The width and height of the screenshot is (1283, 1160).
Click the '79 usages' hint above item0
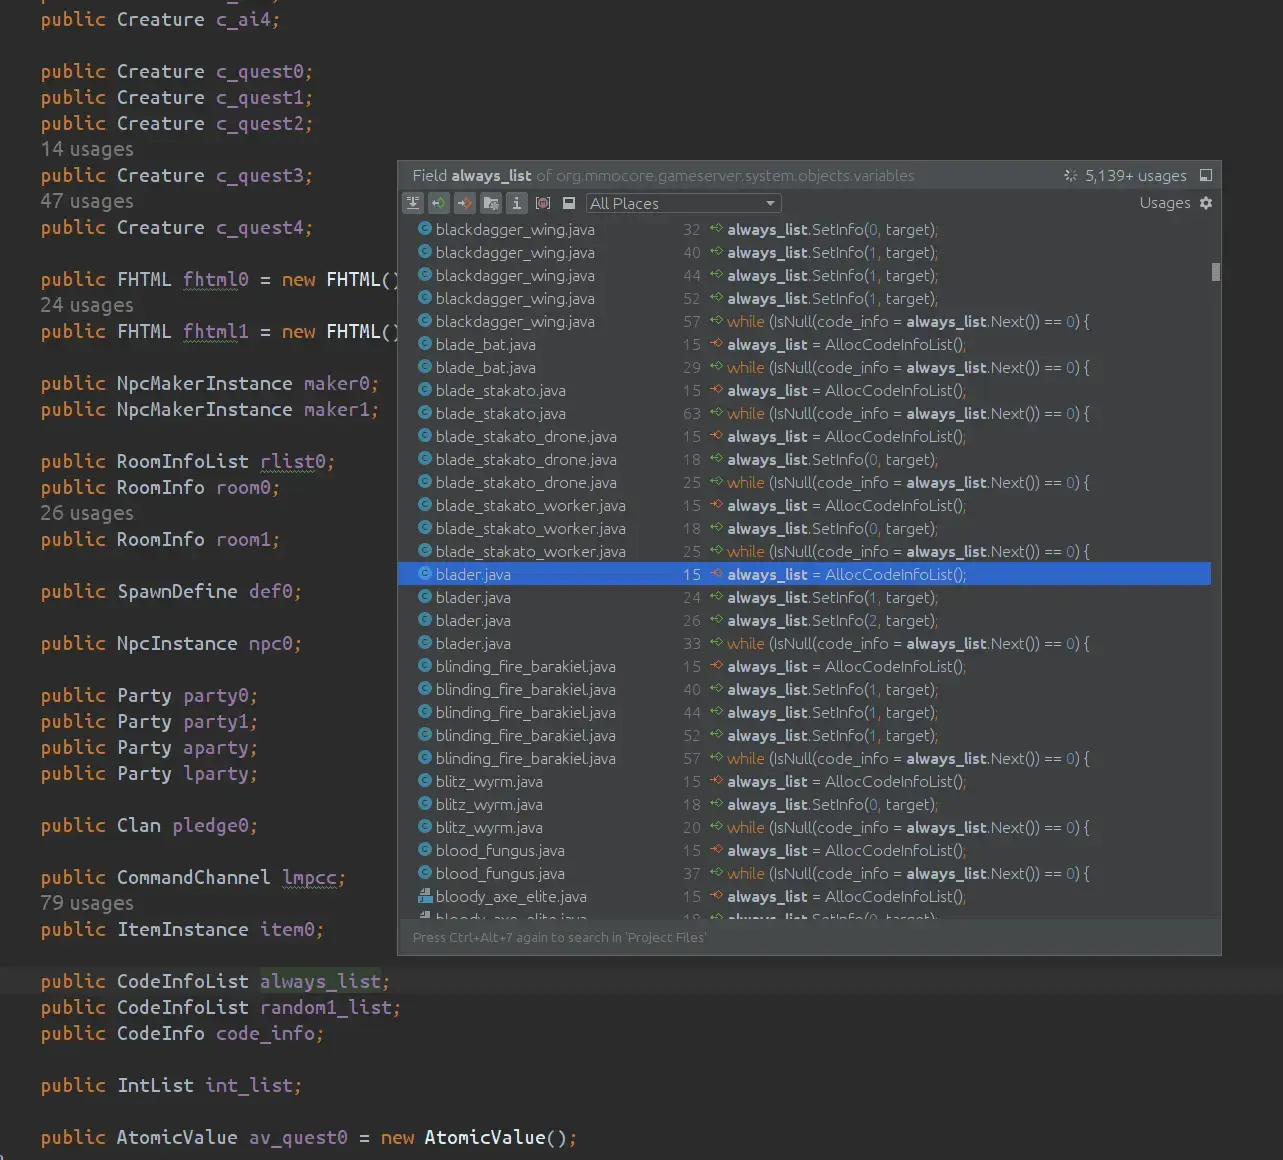click(87, 903)
